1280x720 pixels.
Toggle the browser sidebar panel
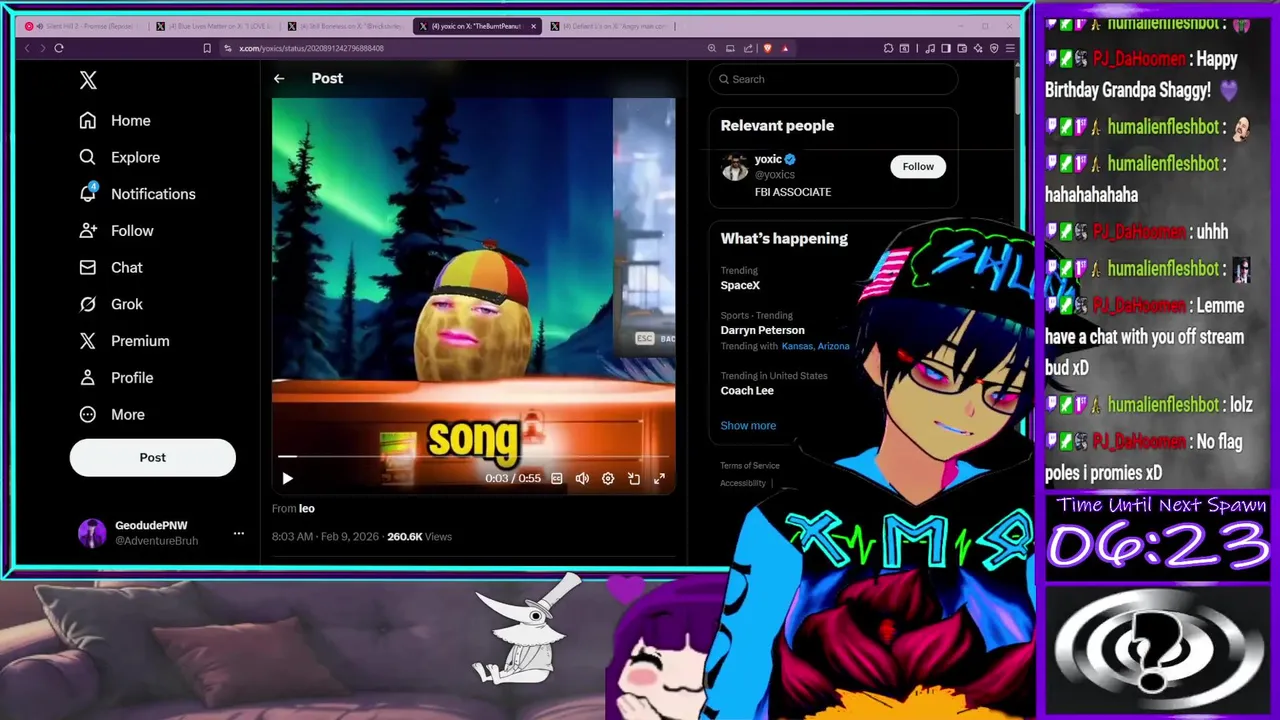tap(946, 48)
